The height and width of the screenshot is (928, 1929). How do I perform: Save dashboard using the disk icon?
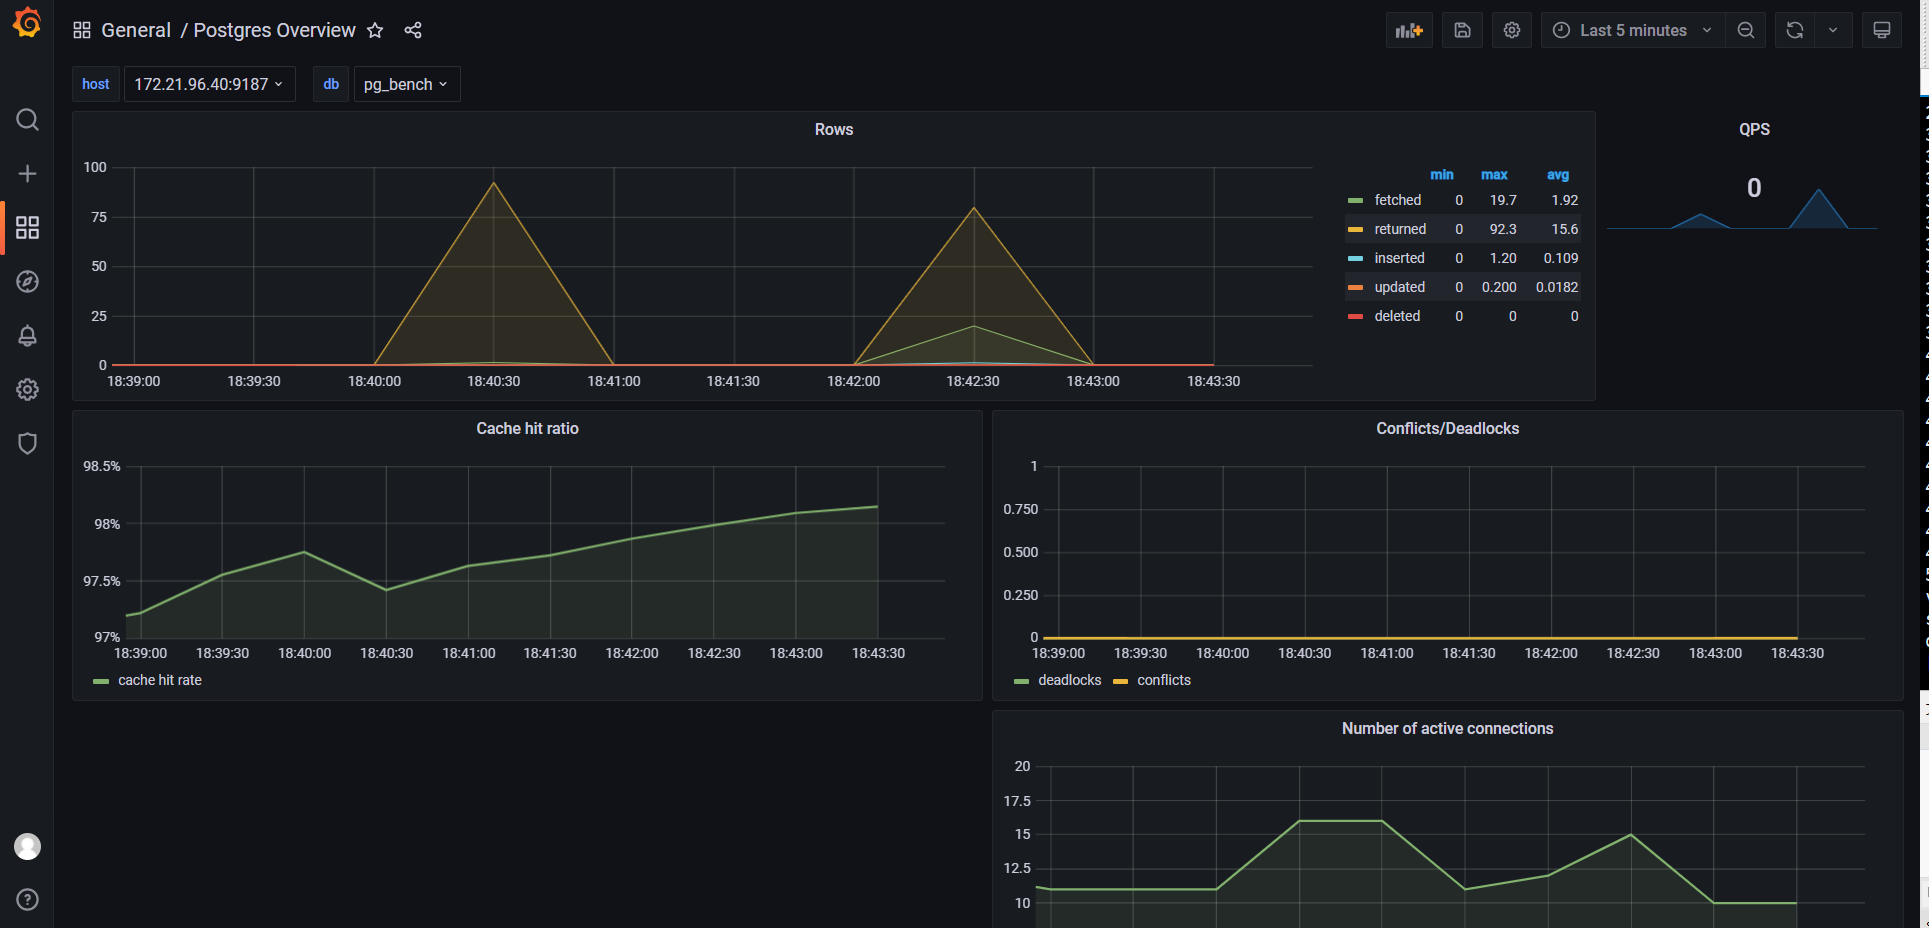tap(1462, 30)
